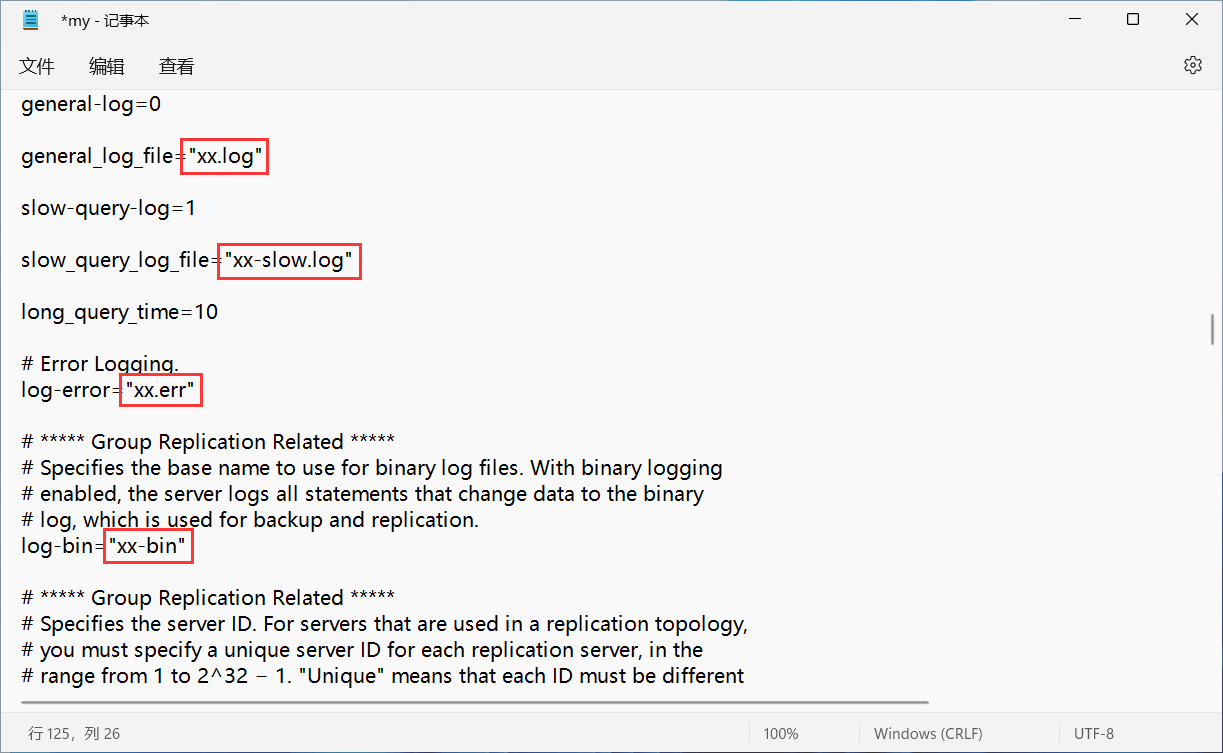The height and width of the screenshot is (753, 1223).
Task: Click the horizontal scrollbar at bottom
Action: coord(475,702)
